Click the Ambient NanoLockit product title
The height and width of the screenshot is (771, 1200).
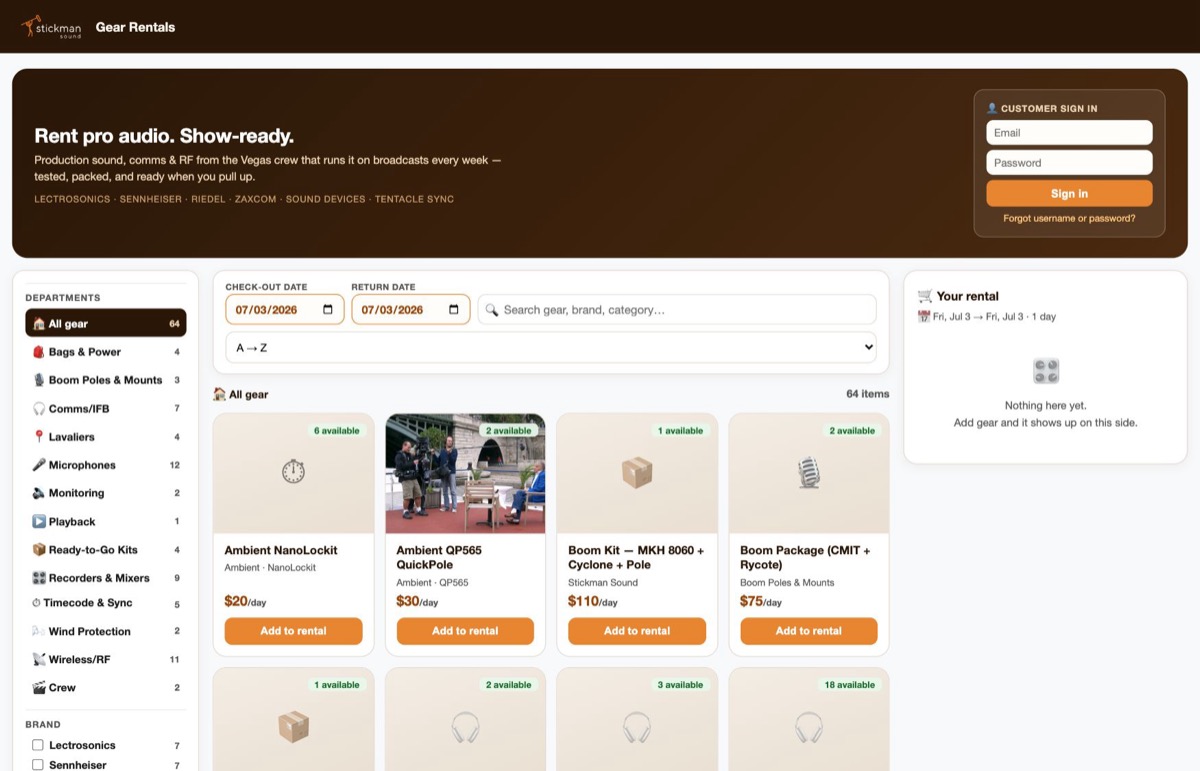(281, 550)
